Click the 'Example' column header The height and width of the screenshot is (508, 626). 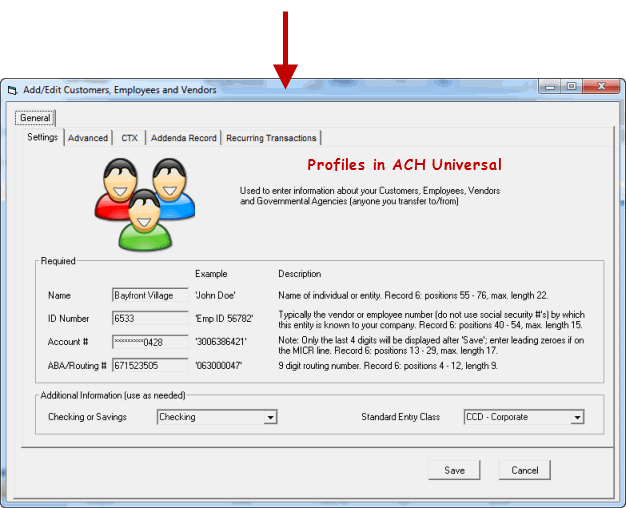click(x=211, y=274)
